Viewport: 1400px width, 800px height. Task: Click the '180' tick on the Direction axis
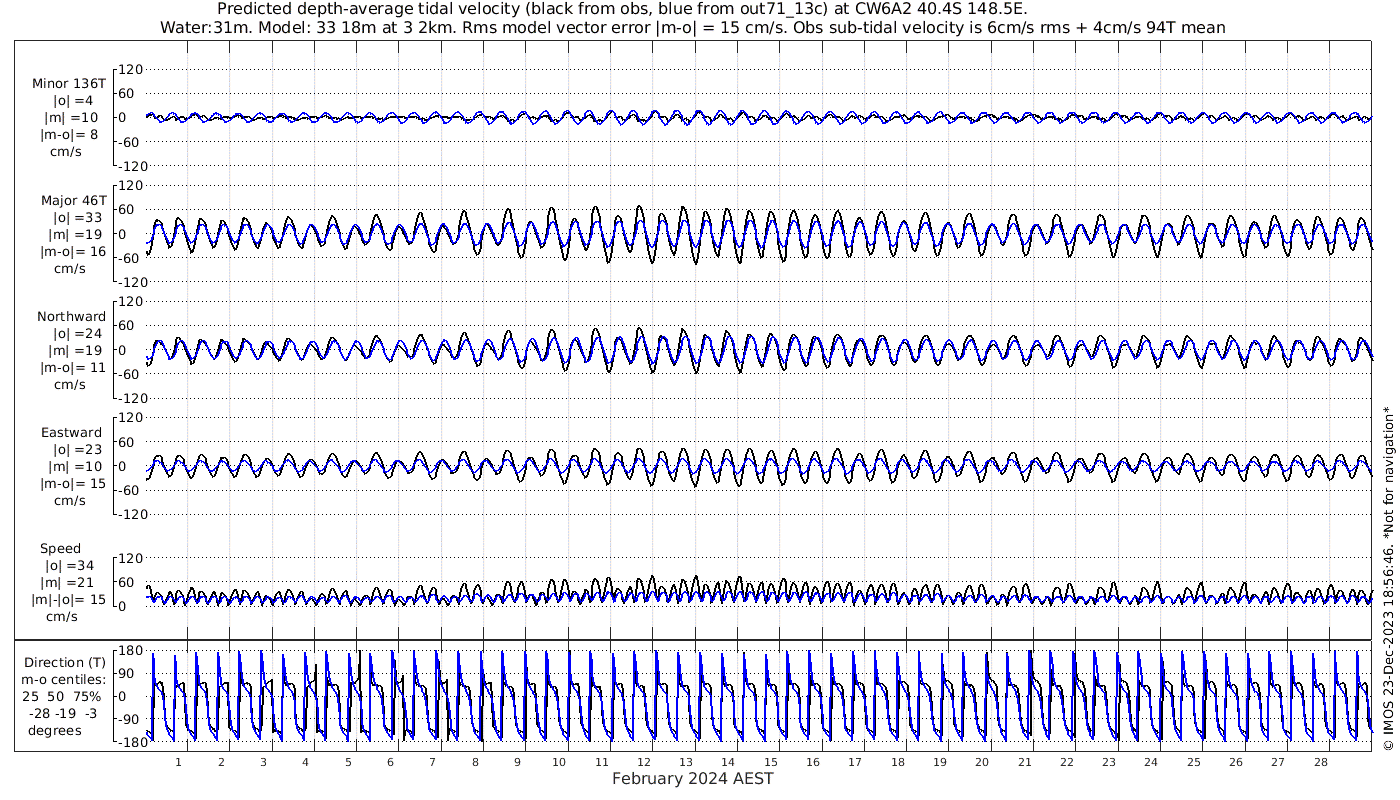point(131,650)
